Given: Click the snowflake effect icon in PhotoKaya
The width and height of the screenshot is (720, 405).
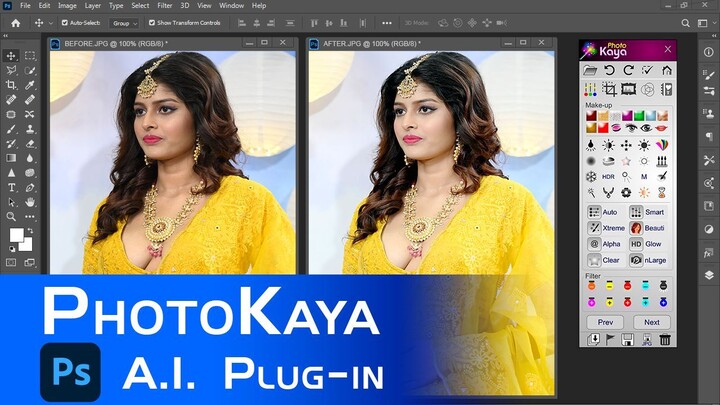Looking at the screenshot, I should tap(591, 177).
